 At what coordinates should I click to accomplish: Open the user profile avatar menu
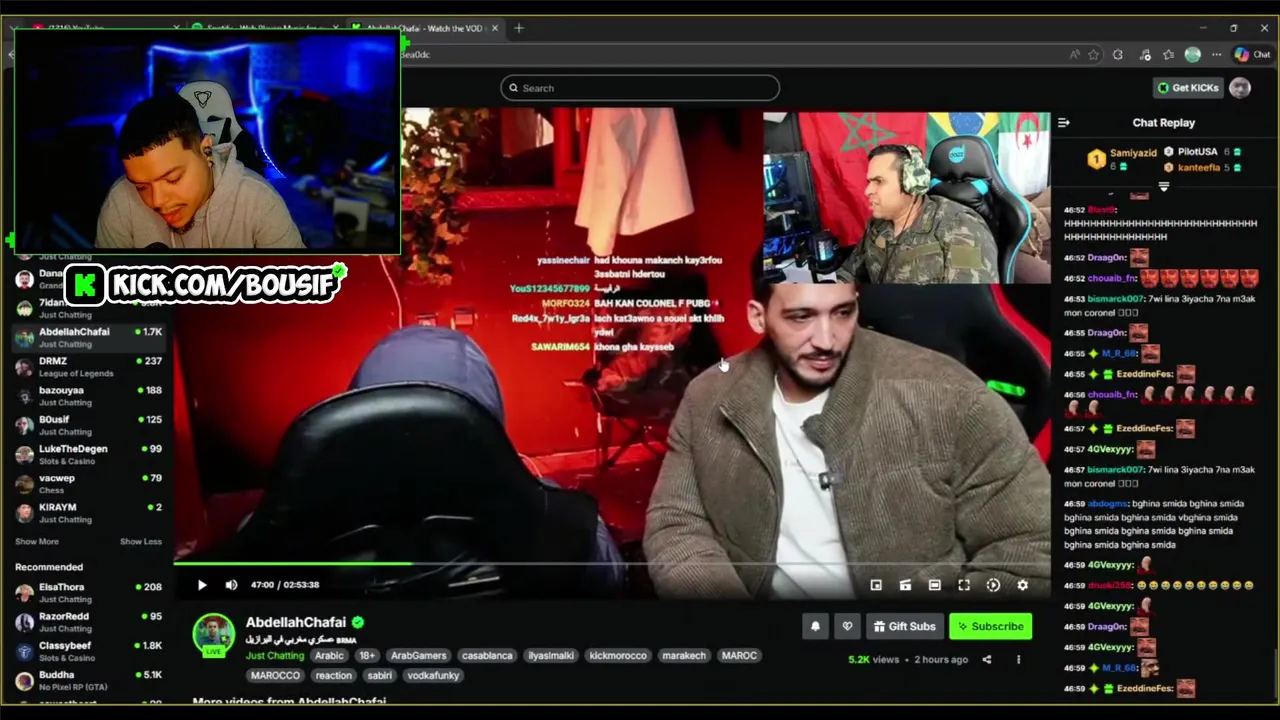(x=1240, y=88)
